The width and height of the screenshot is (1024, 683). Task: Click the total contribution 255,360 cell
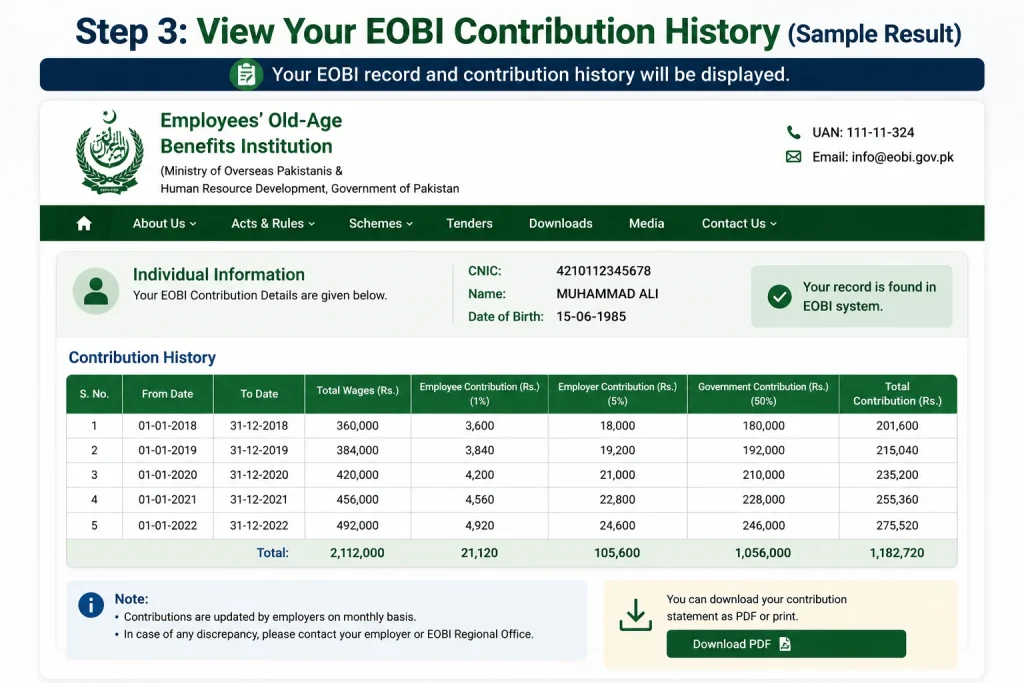point(897,500)
